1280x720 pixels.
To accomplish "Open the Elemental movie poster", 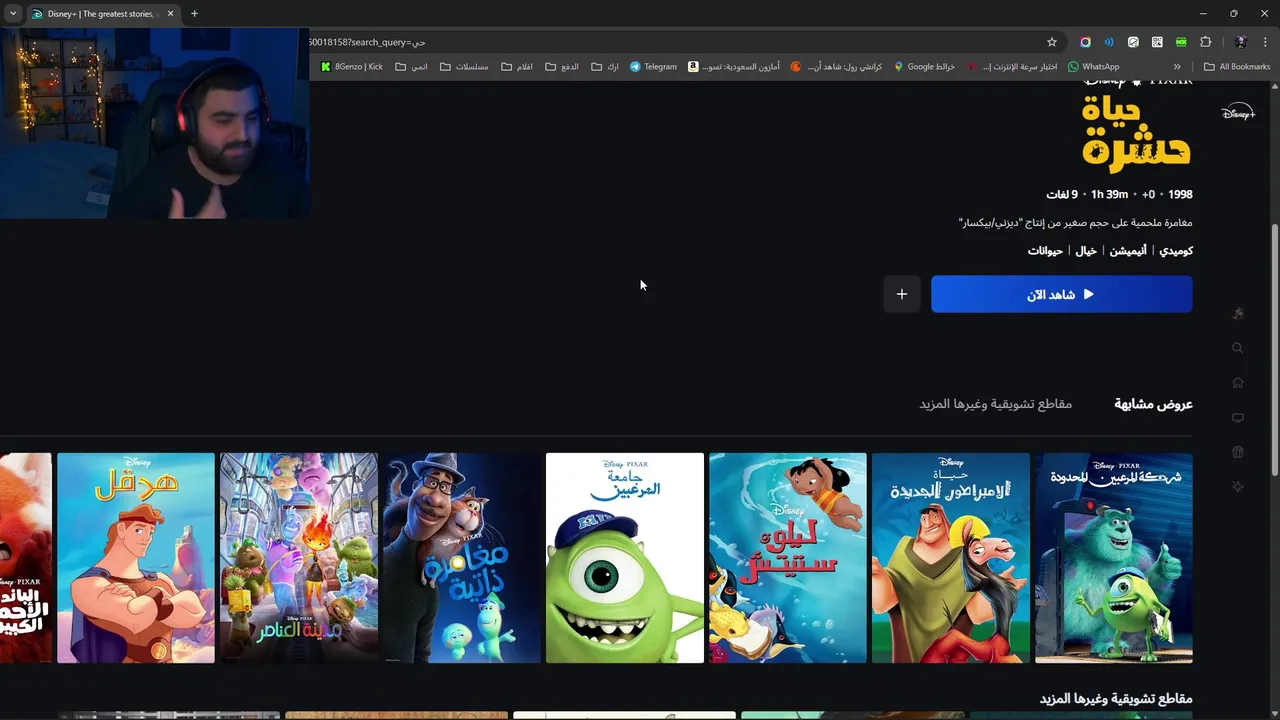I will click(299, 558).
